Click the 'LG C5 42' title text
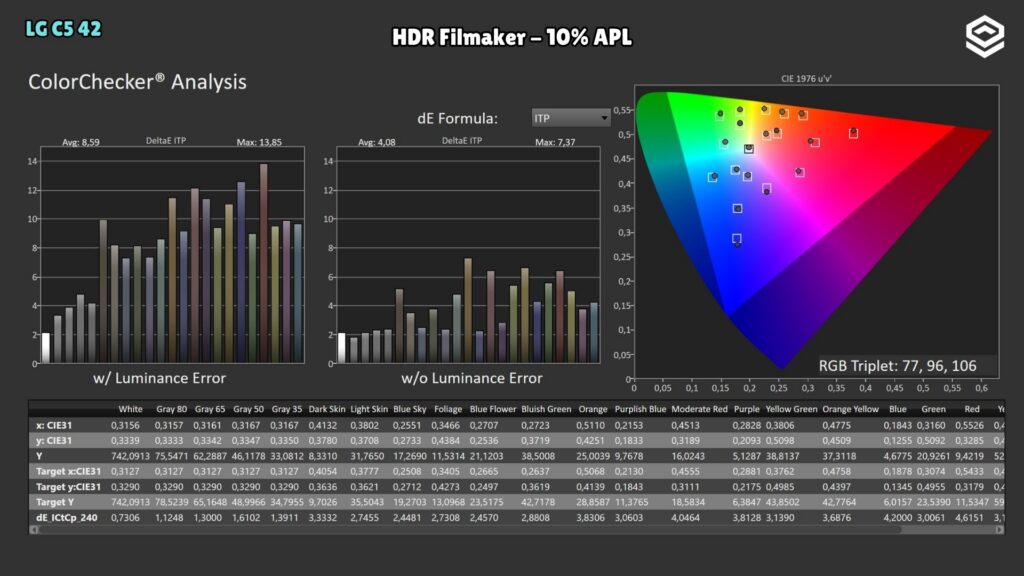1024x576 pixels. (x=63, y=29)
